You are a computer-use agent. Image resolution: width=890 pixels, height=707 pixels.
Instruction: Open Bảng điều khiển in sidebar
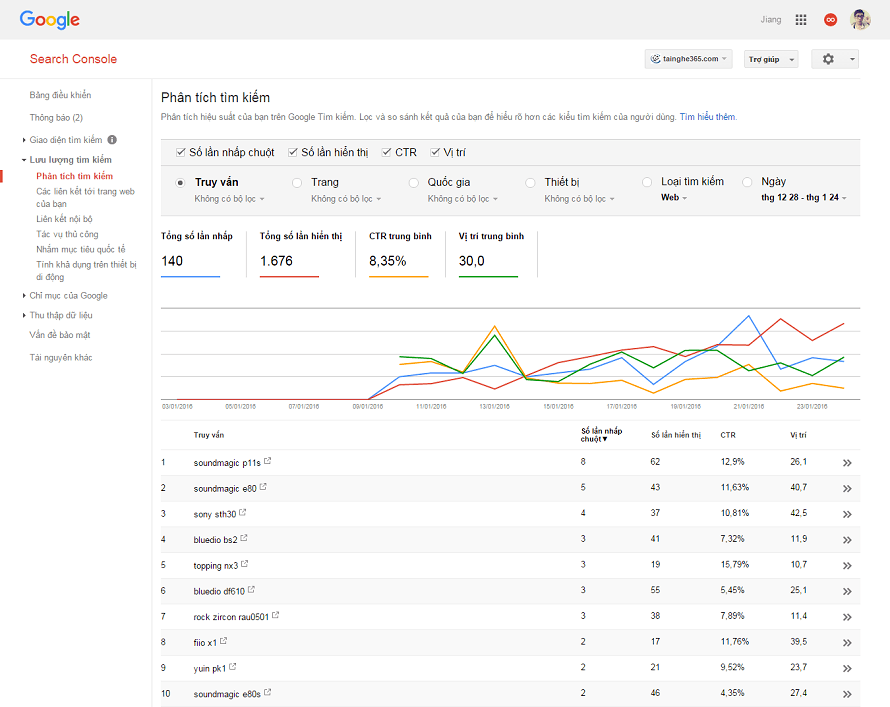coord(60,95)
